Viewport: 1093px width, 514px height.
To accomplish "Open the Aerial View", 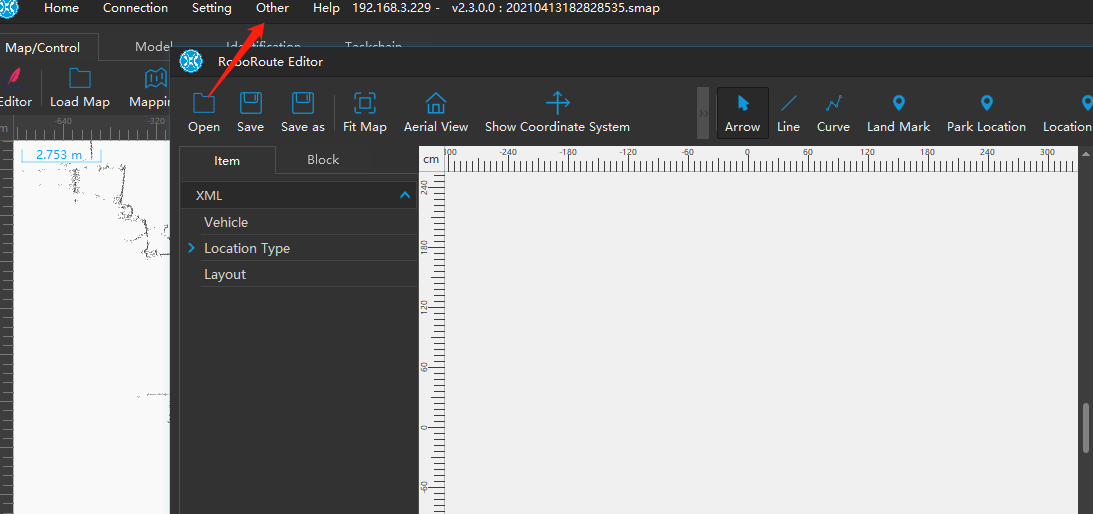I will [x=436, y=103].
